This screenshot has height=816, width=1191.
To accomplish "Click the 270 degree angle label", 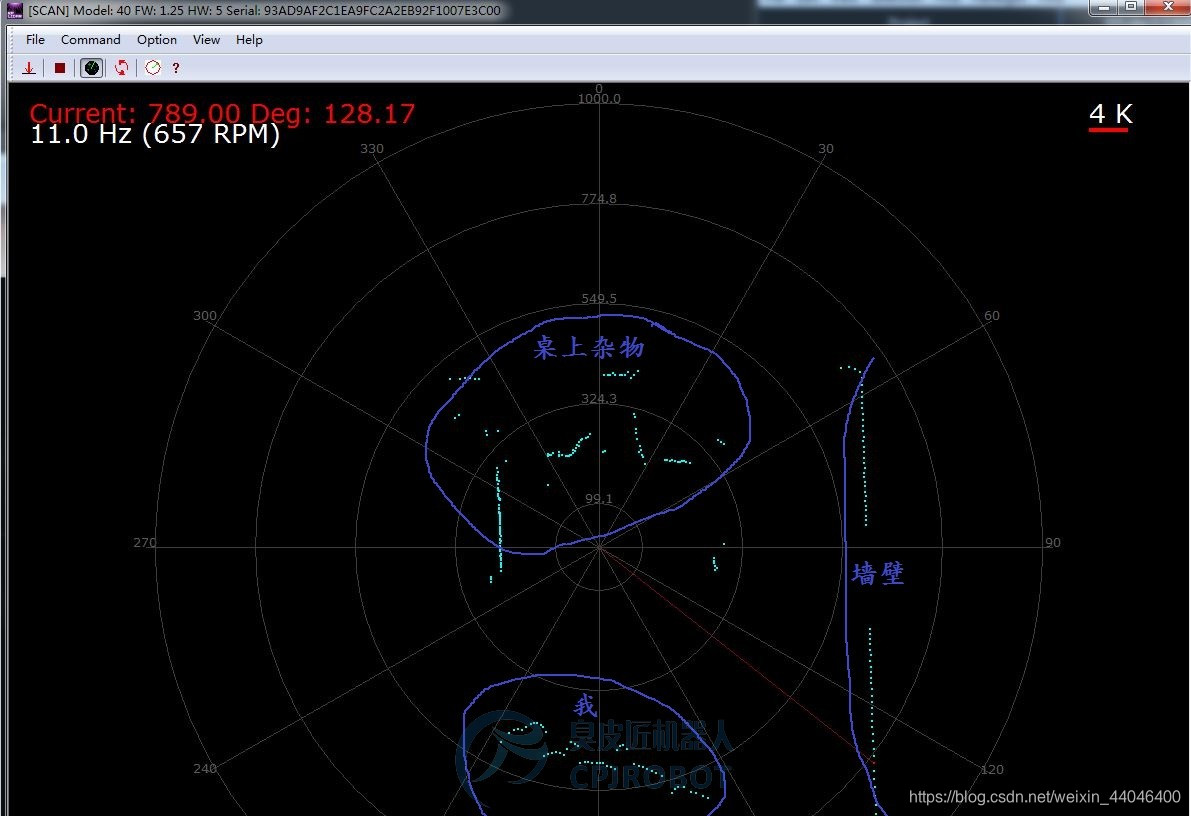I will [144, 542].
